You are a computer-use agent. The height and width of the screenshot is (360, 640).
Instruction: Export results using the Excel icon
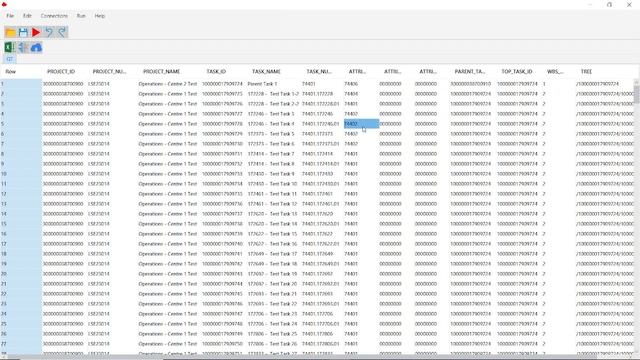tap(10, 47)
